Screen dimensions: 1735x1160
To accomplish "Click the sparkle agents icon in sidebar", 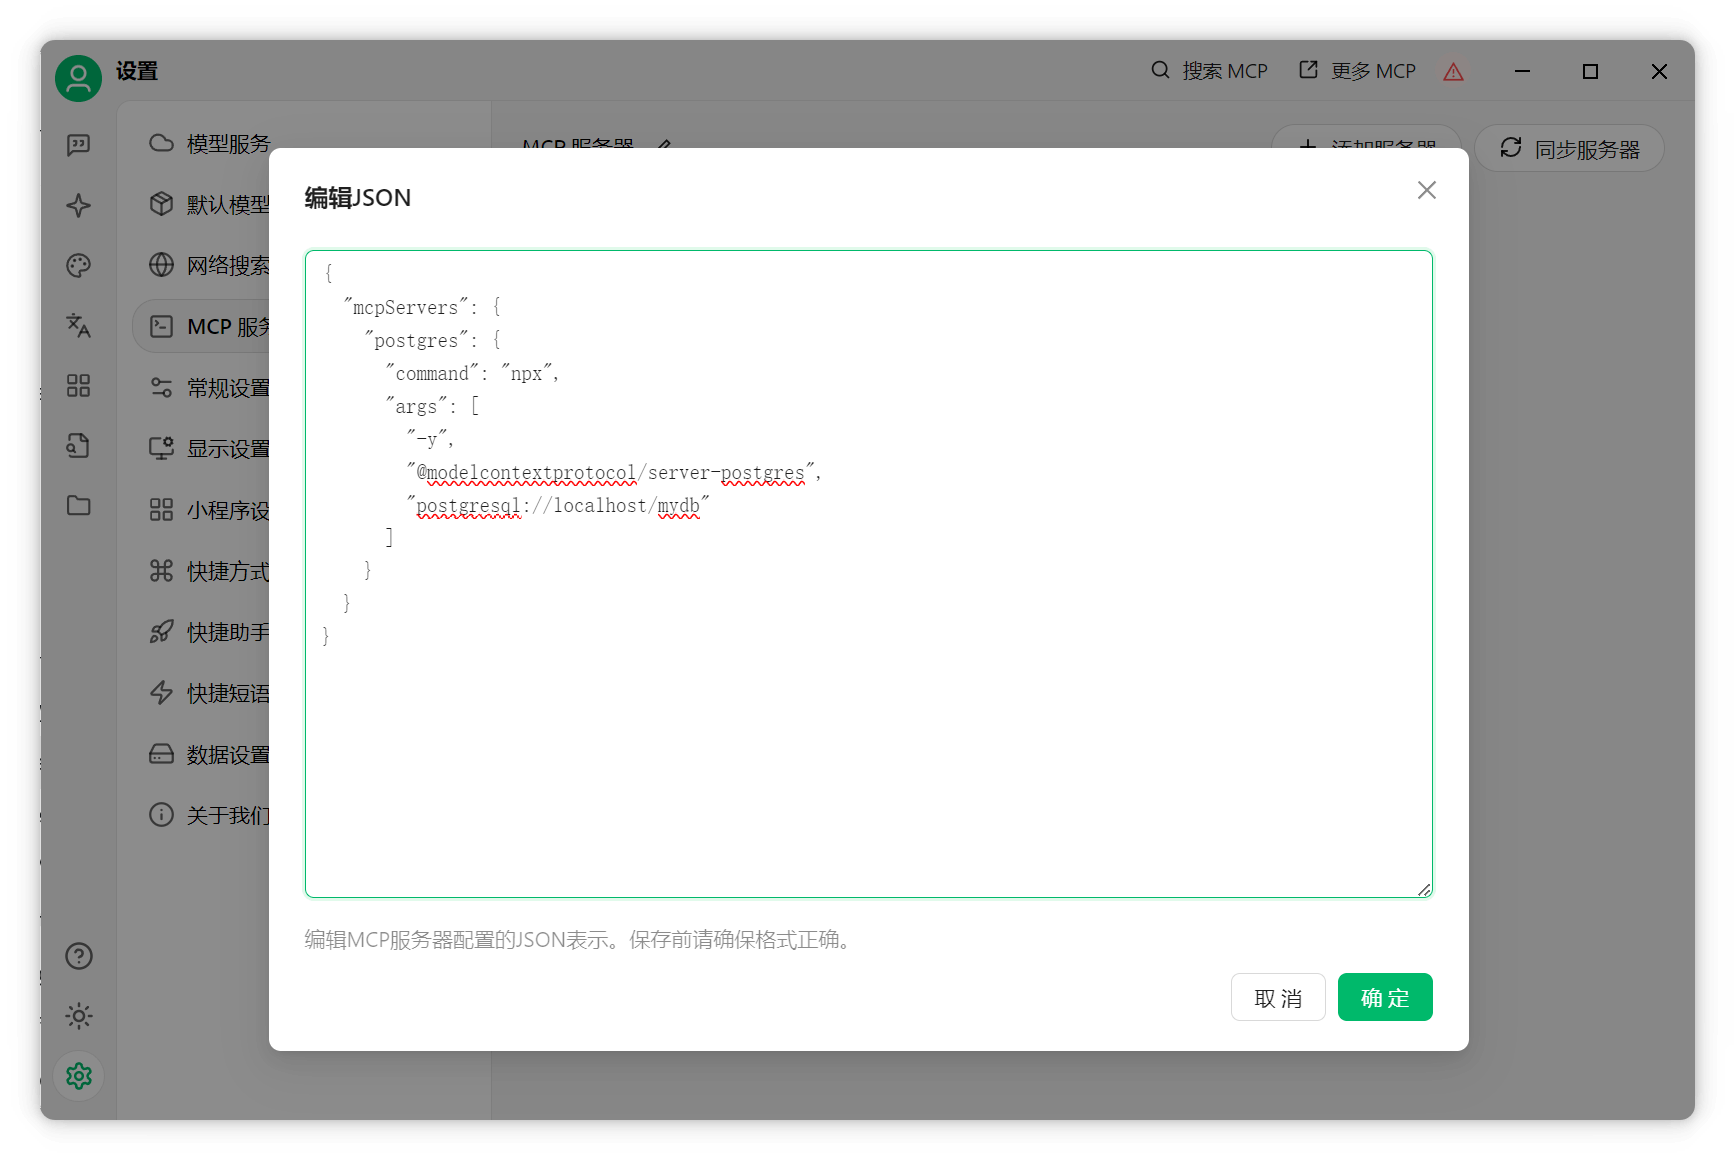I will pyautogui.click(x=78, y=205).
